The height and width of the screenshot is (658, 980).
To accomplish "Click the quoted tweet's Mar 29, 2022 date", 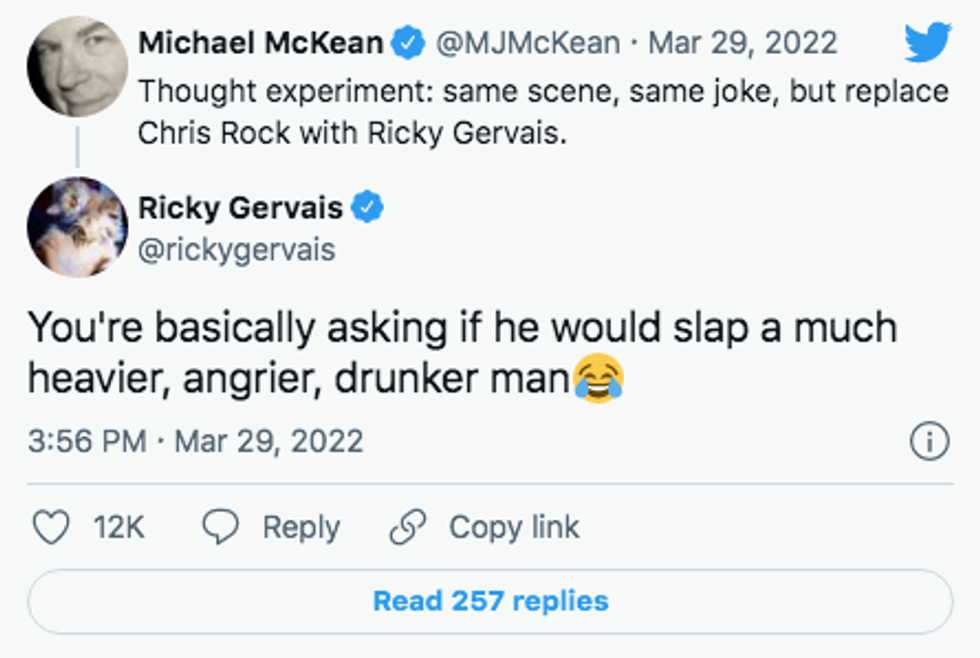I will (x=742, y=43).
